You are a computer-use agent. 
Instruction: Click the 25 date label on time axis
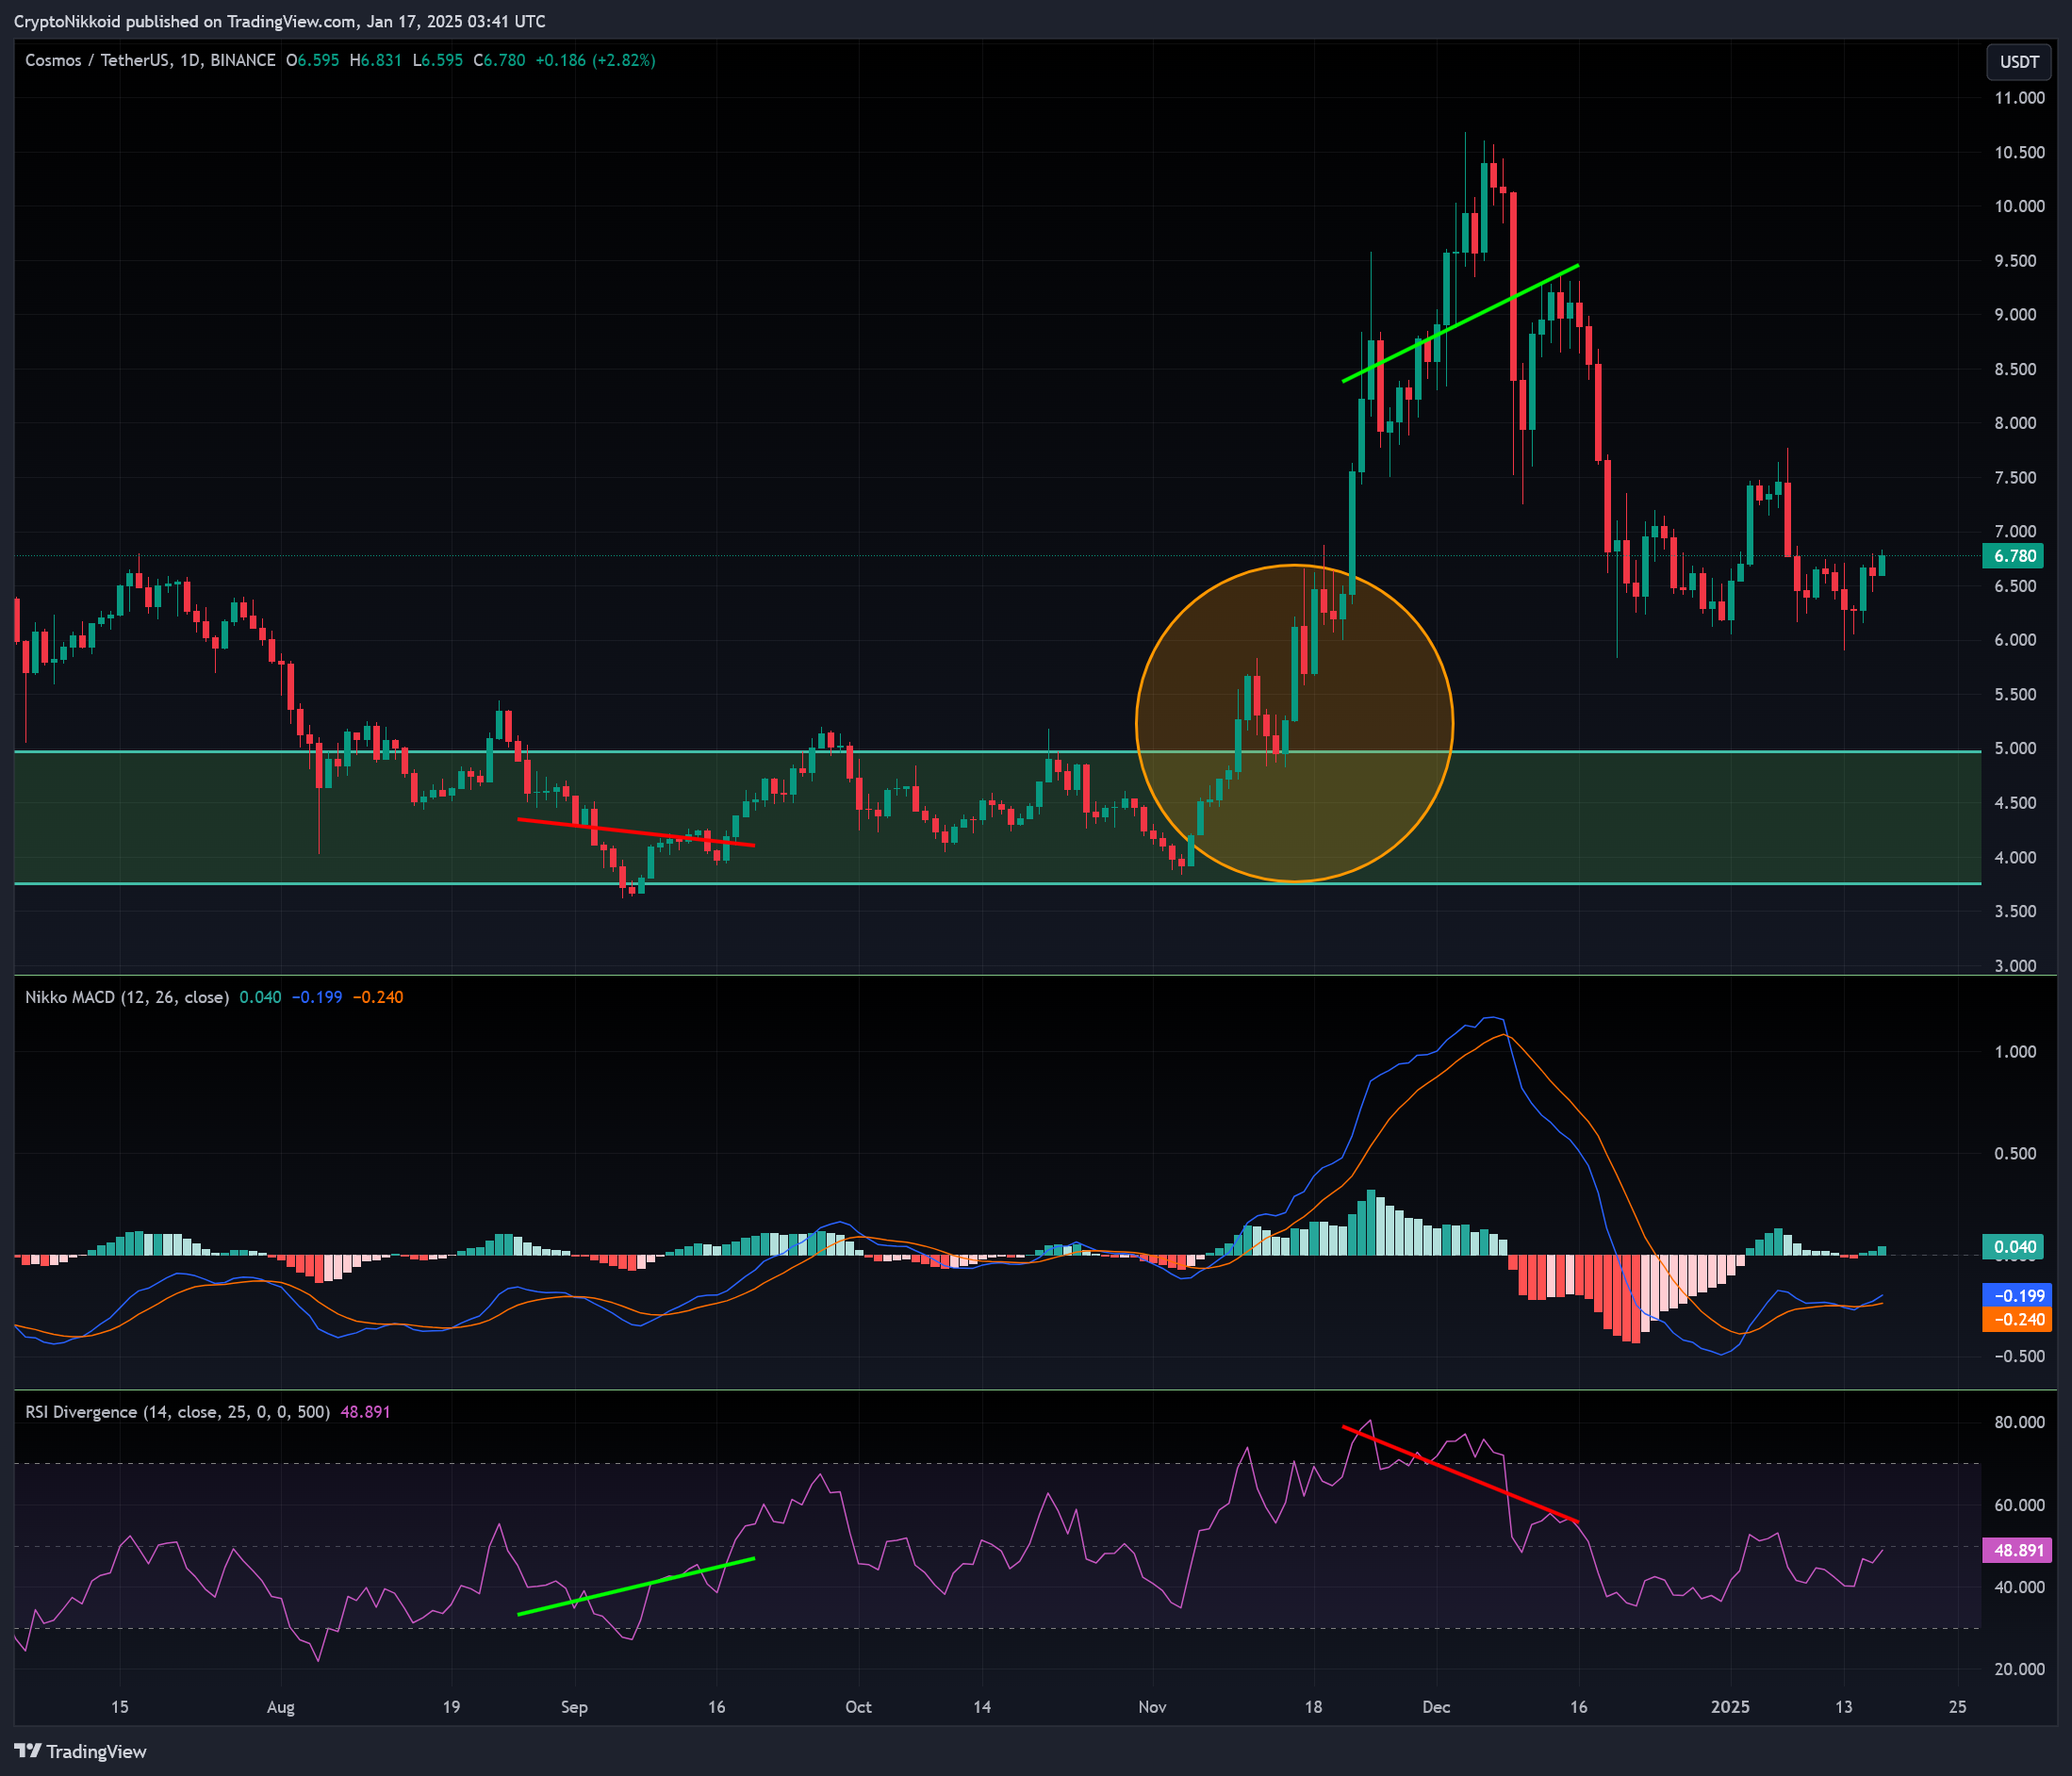[1958, 1707]
